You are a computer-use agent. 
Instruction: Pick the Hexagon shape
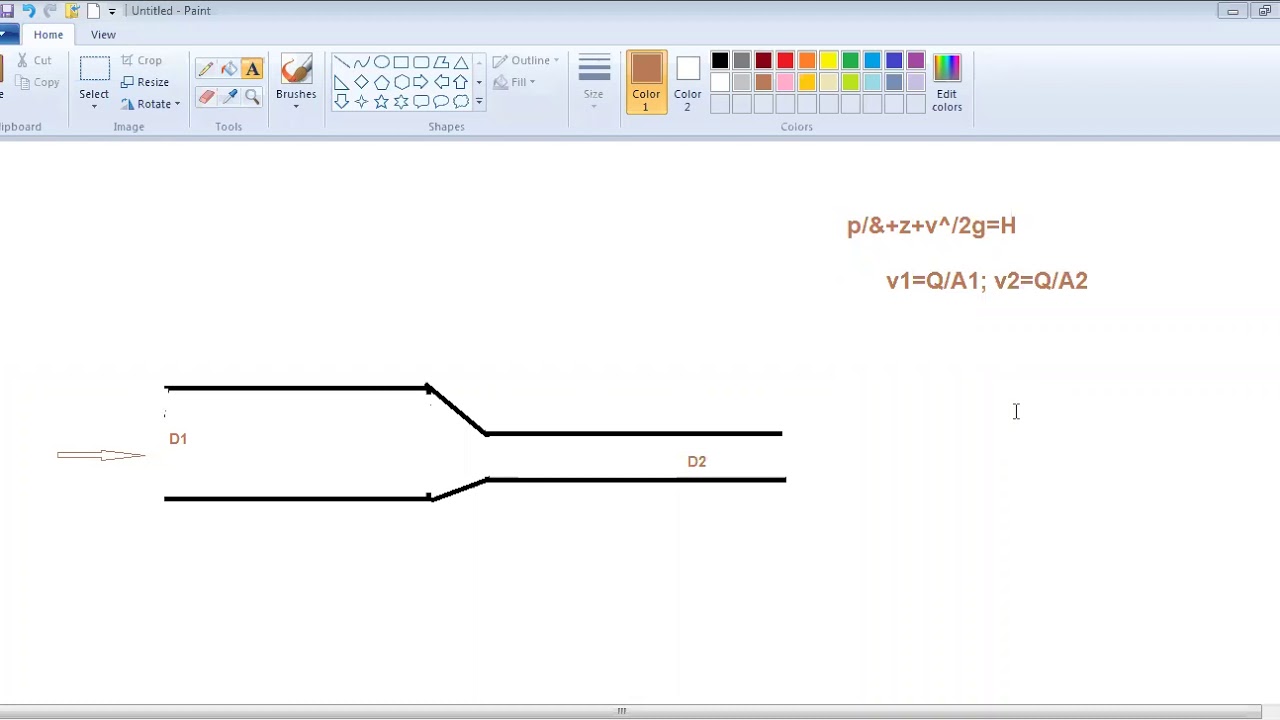coord(401,82)
